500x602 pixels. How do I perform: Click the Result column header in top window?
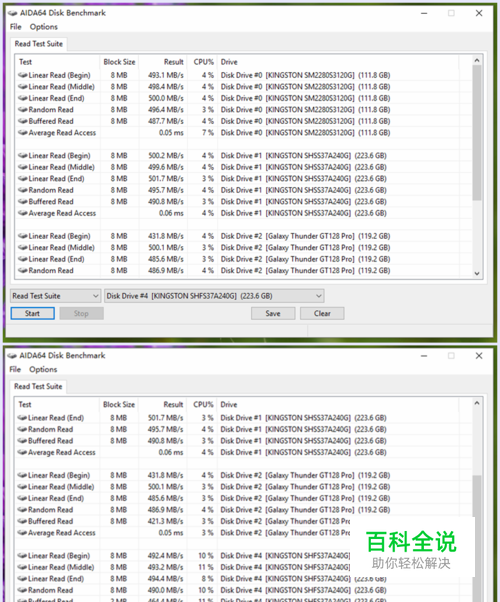(x=163, y=62)
